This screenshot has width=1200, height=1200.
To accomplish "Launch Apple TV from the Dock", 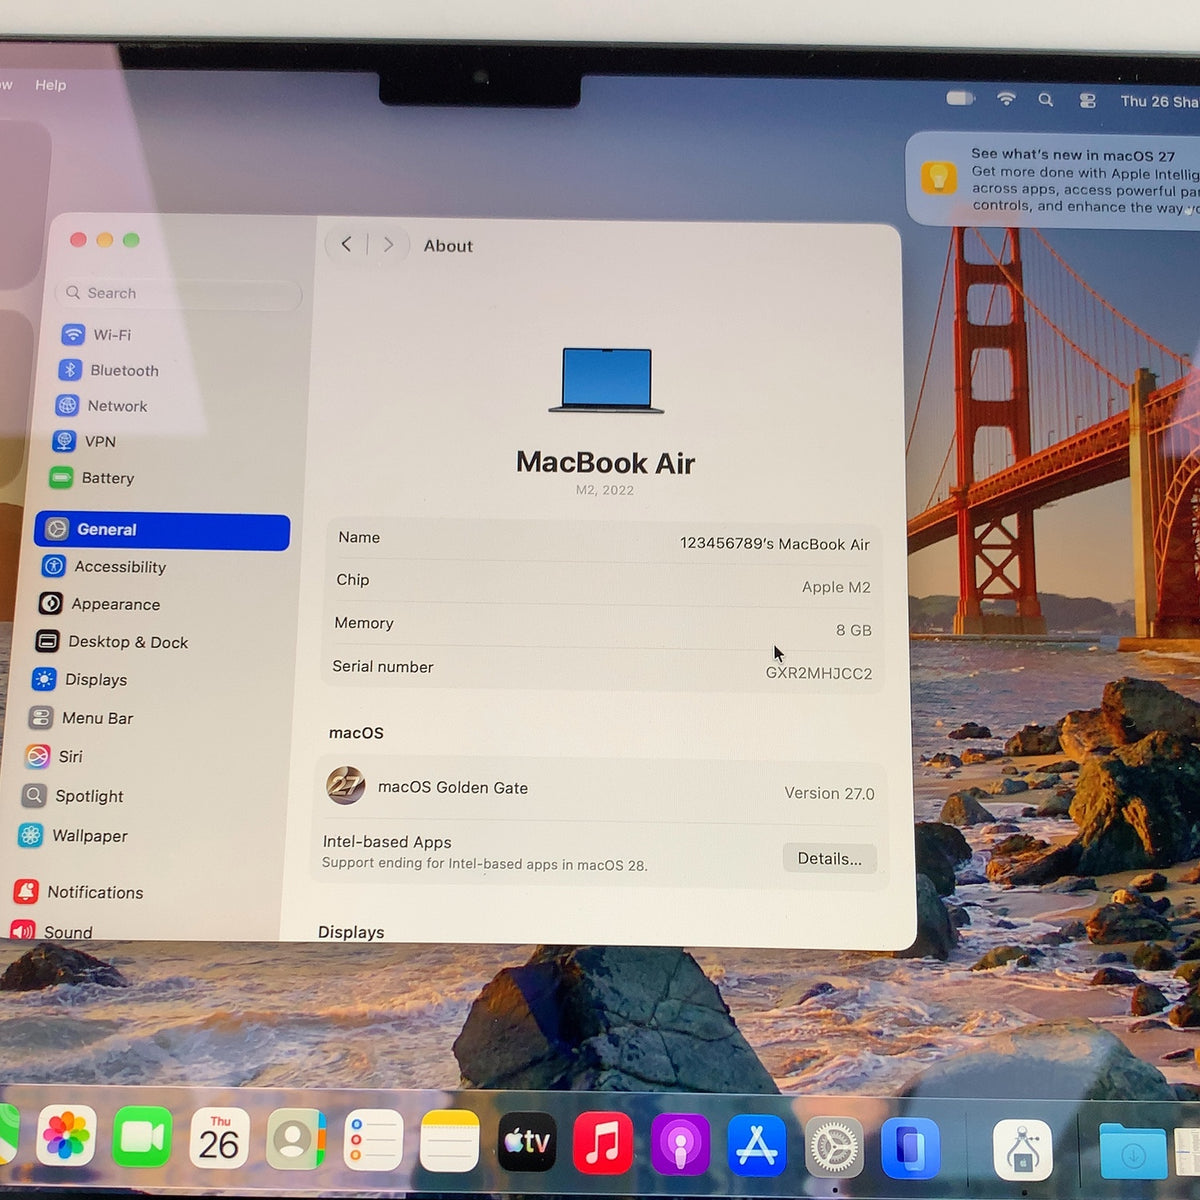I will tap(527, 1141).
